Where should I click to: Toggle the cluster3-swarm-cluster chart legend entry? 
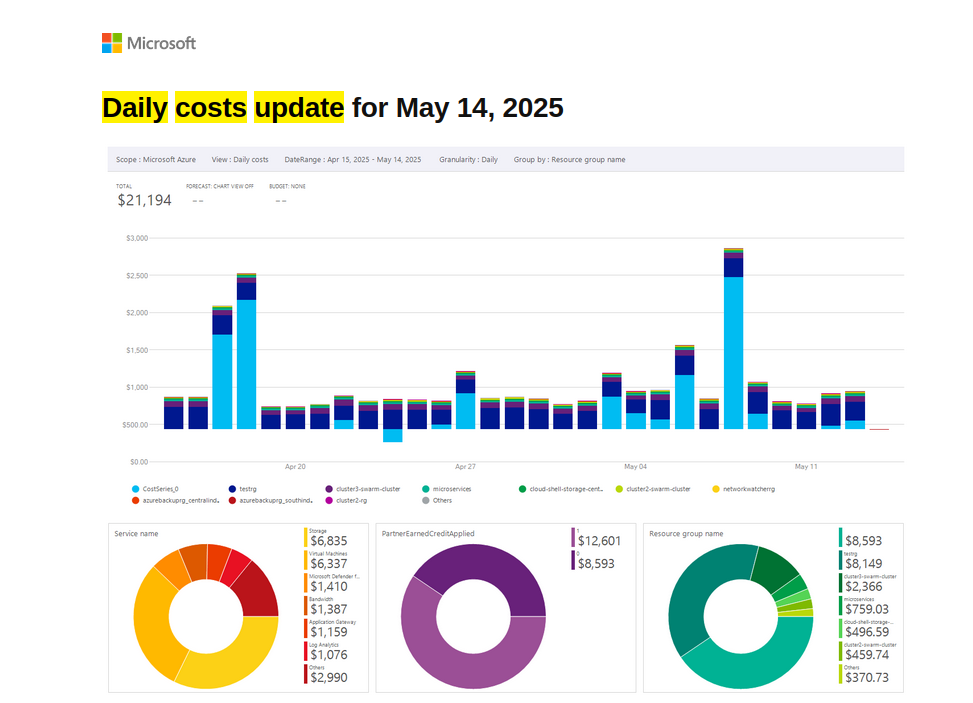tap(363, 489)
